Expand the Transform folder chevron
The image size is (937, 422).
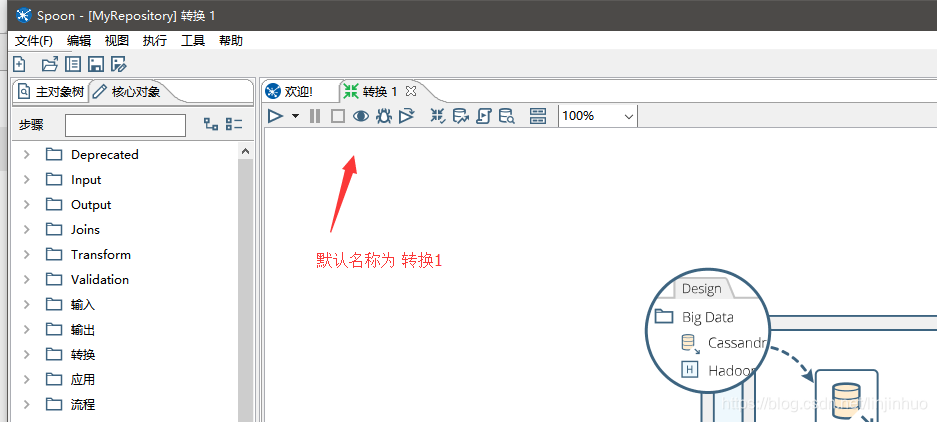point(26,255)
